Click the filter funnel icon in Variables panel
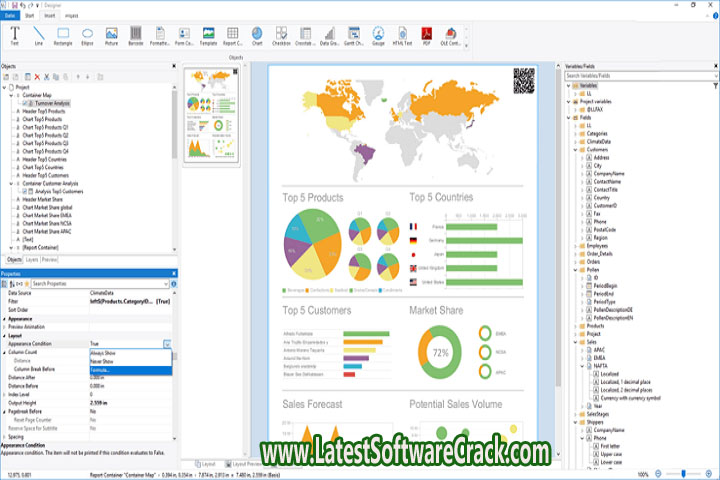The width and height of the screenshot is (720, 480). (715, 86)
